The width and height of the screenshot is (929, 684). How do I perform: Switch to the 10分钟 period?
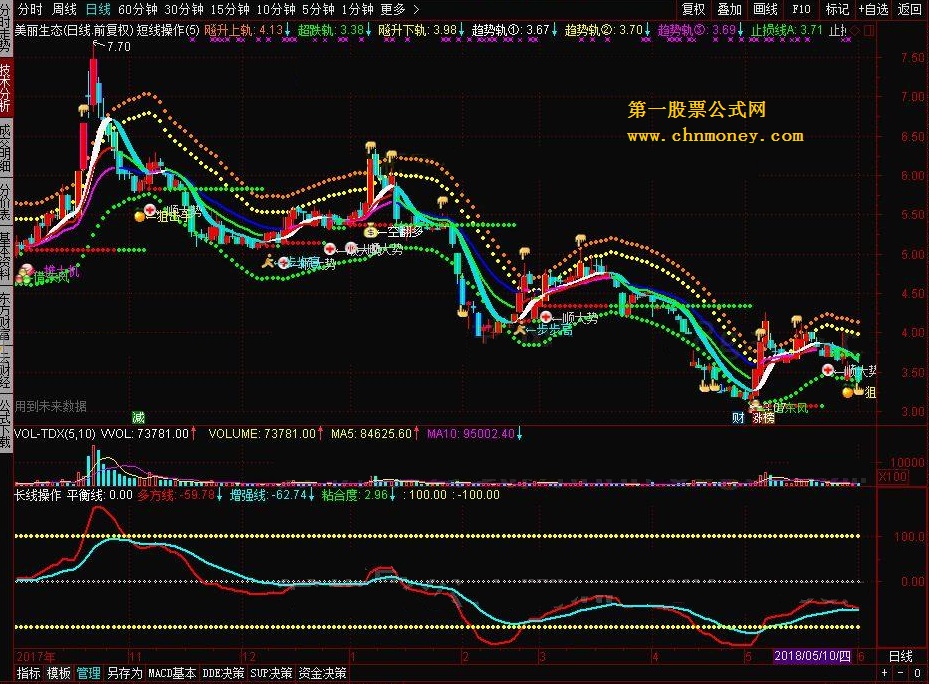tap(276, 9)
